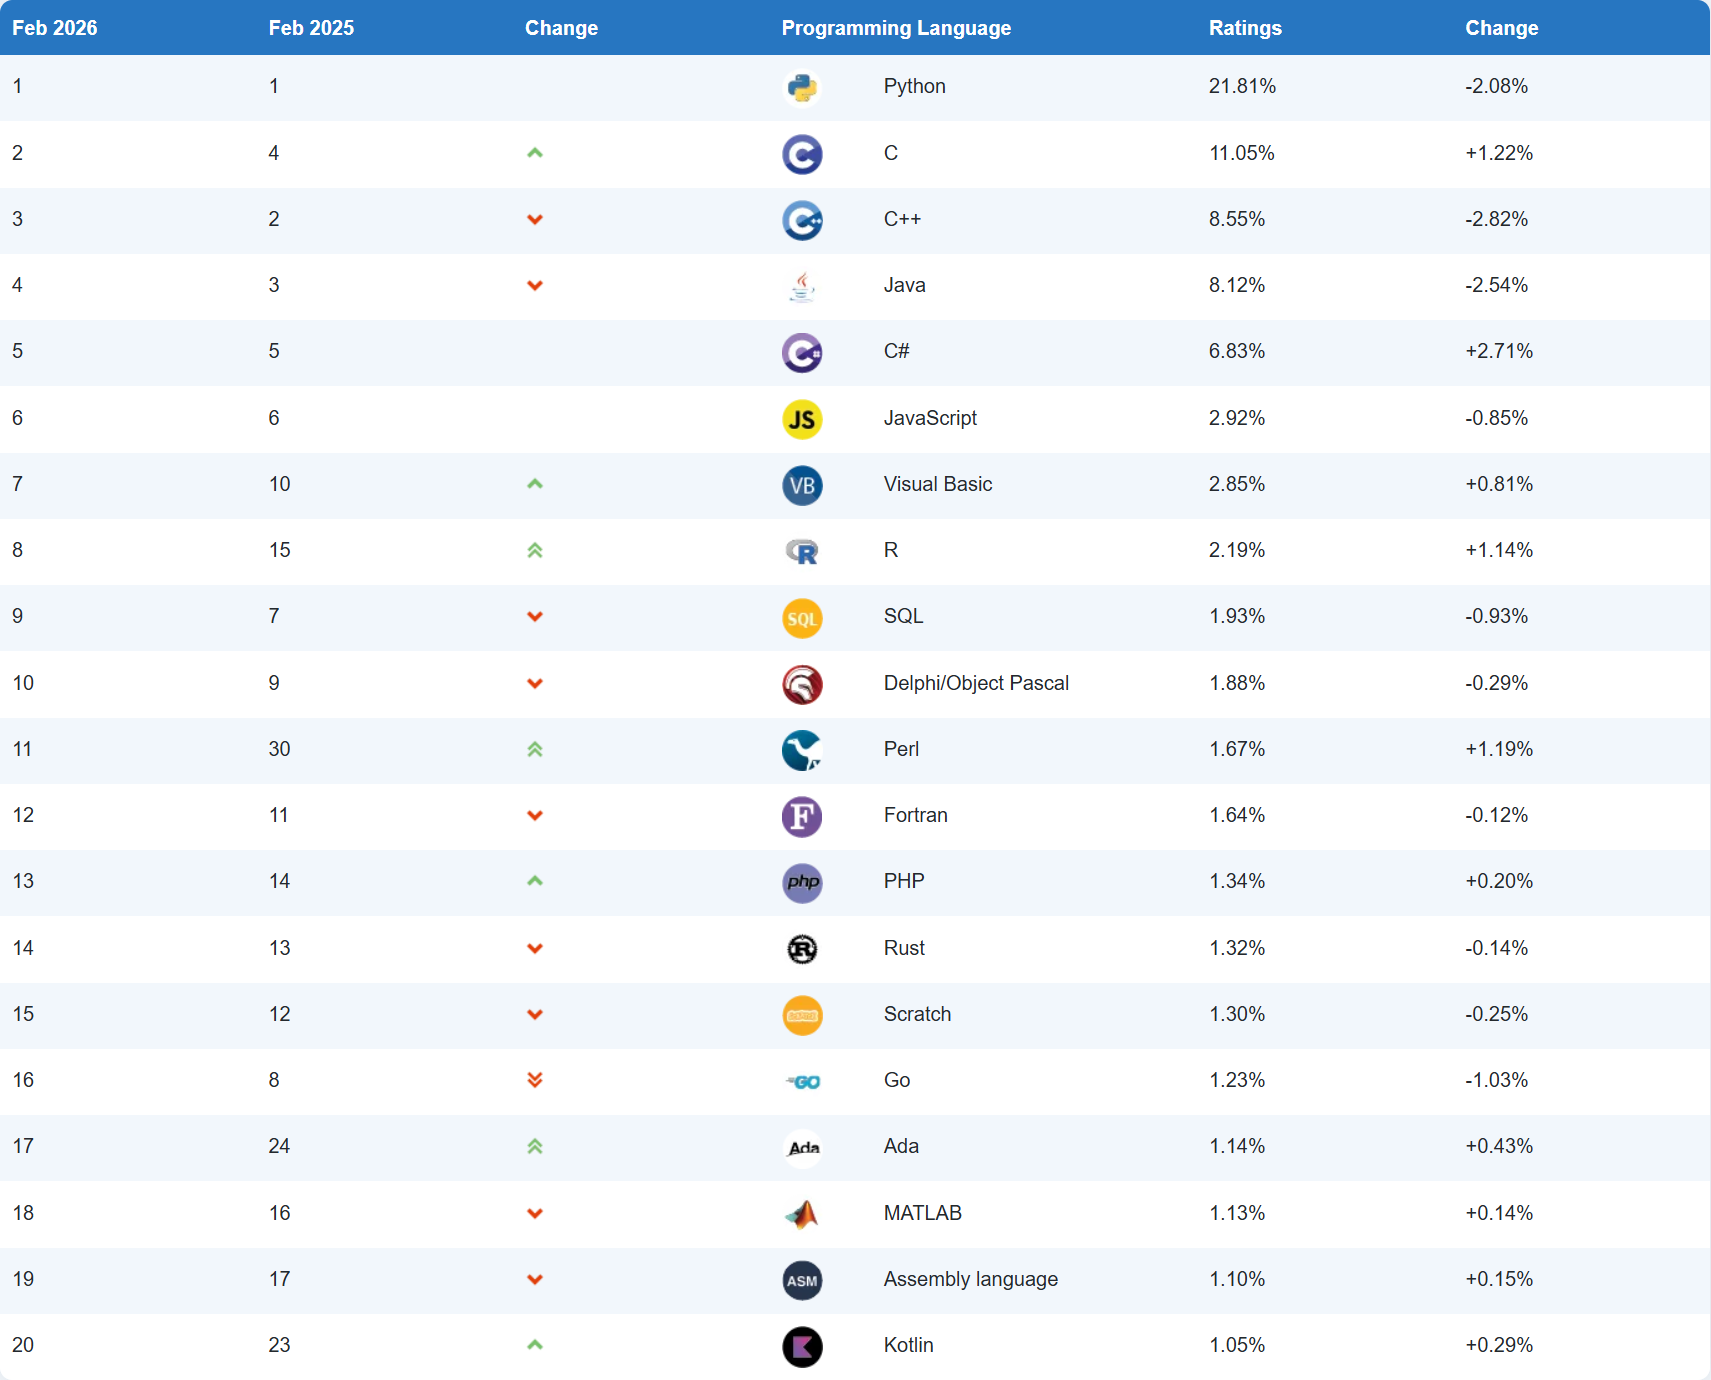The width and height of the screenshot is (1711, 1380).
Task: Click the Rust gear logo icon
Action: [802, 949]
